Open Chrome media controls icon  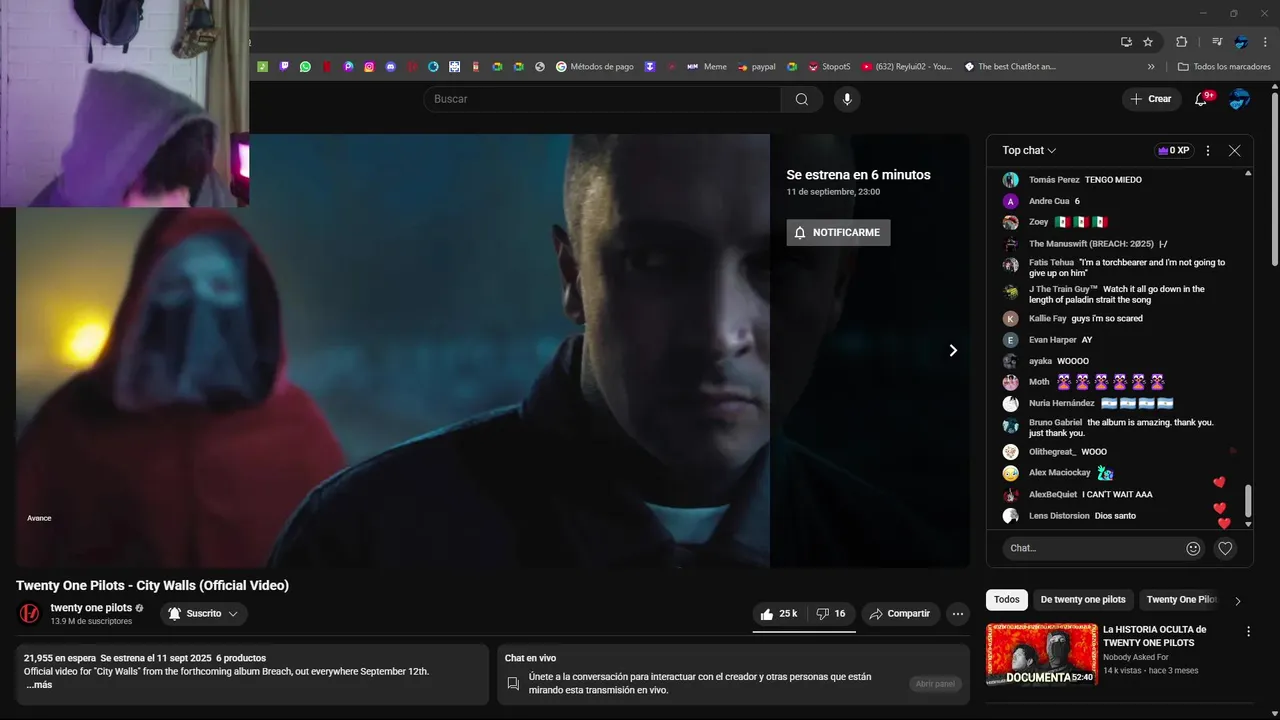point(1216,42)
